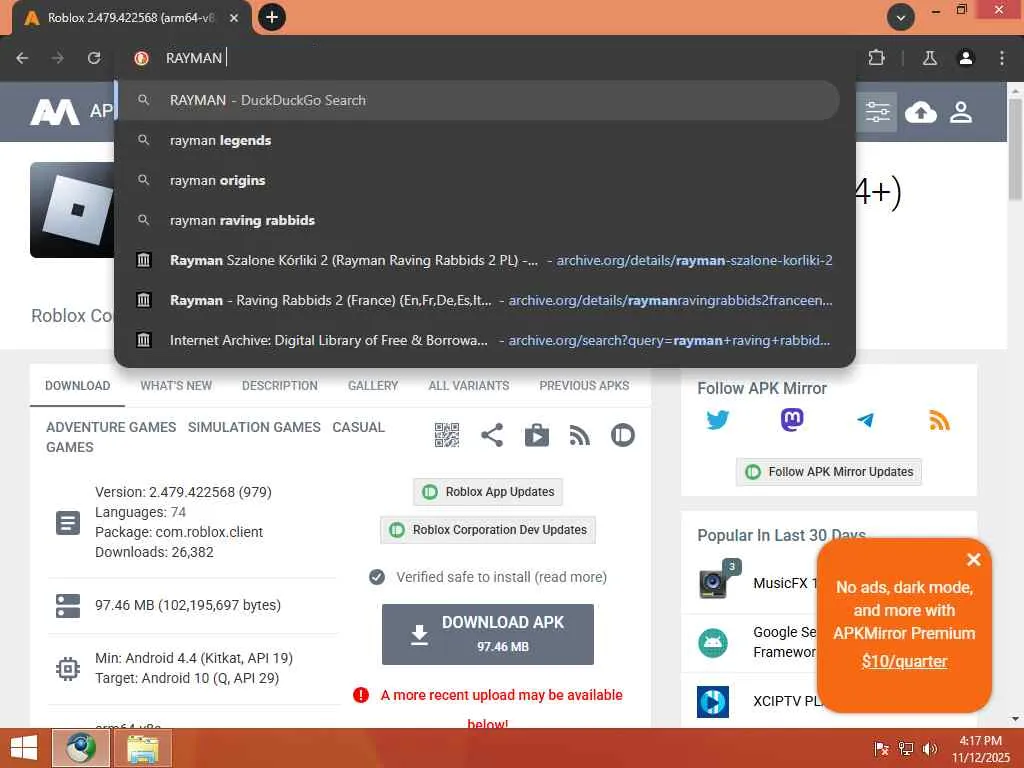Click Roblox Corporation Dev Updates button
The width and height of the screenshot is (1024, 768).
click(488, 530)
